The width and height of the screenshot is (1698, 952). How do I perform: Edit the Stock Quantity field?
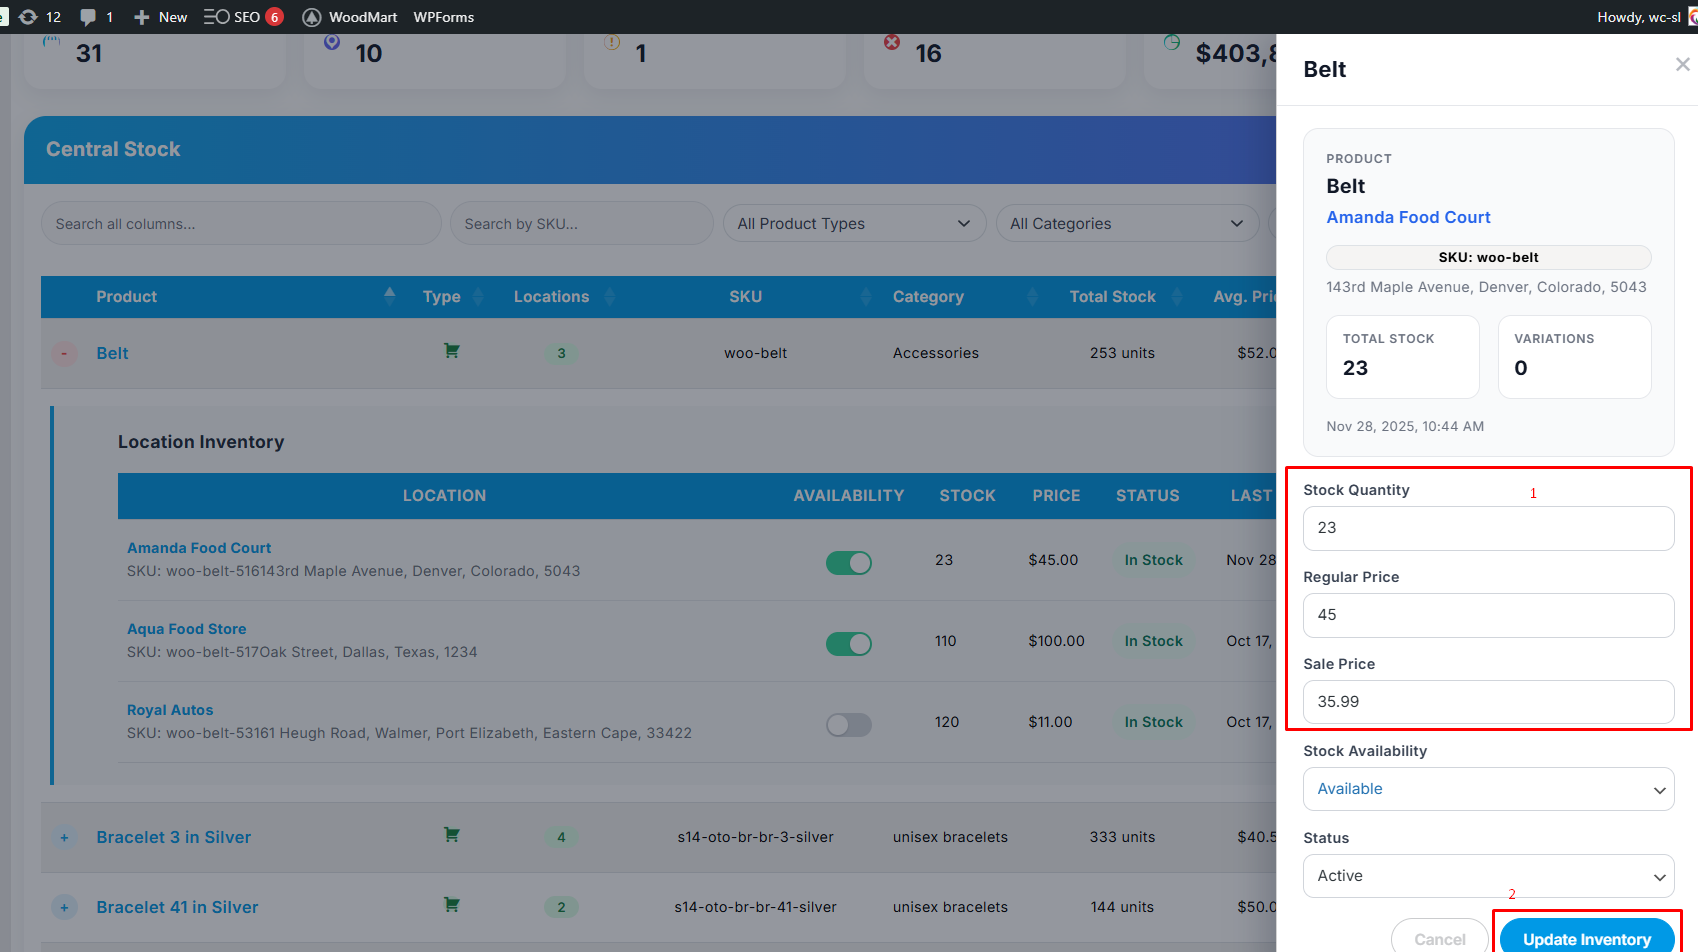click(x=1488, y=528)
